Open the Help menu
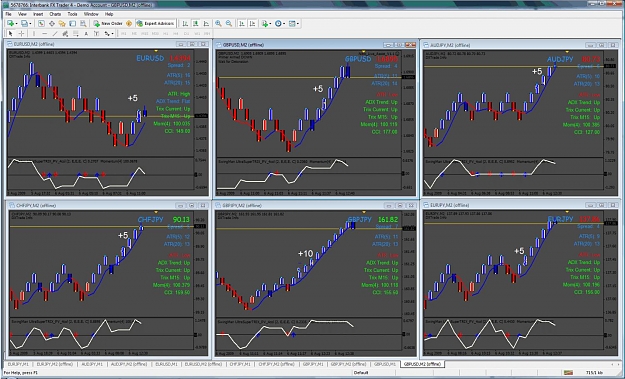625x379 pixels. tap(109, 14)
